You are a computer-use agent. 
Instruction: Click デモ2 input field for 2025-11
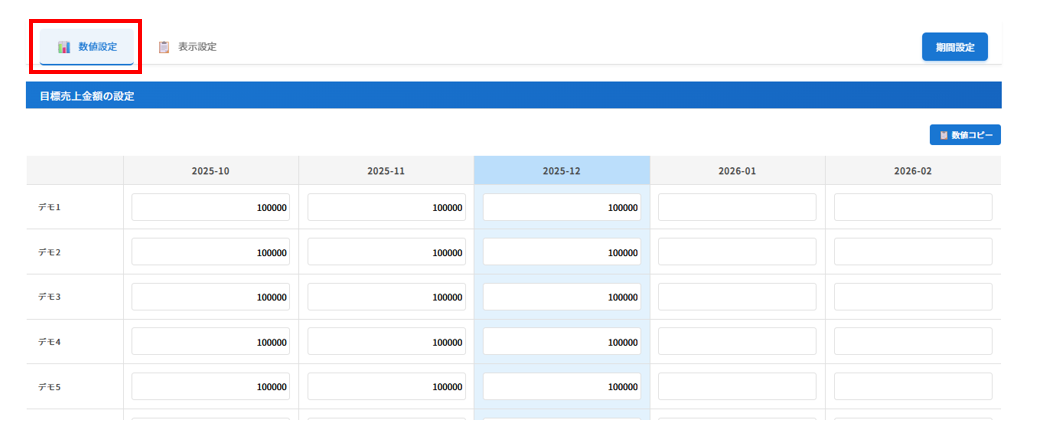click(x=386, y=252)
